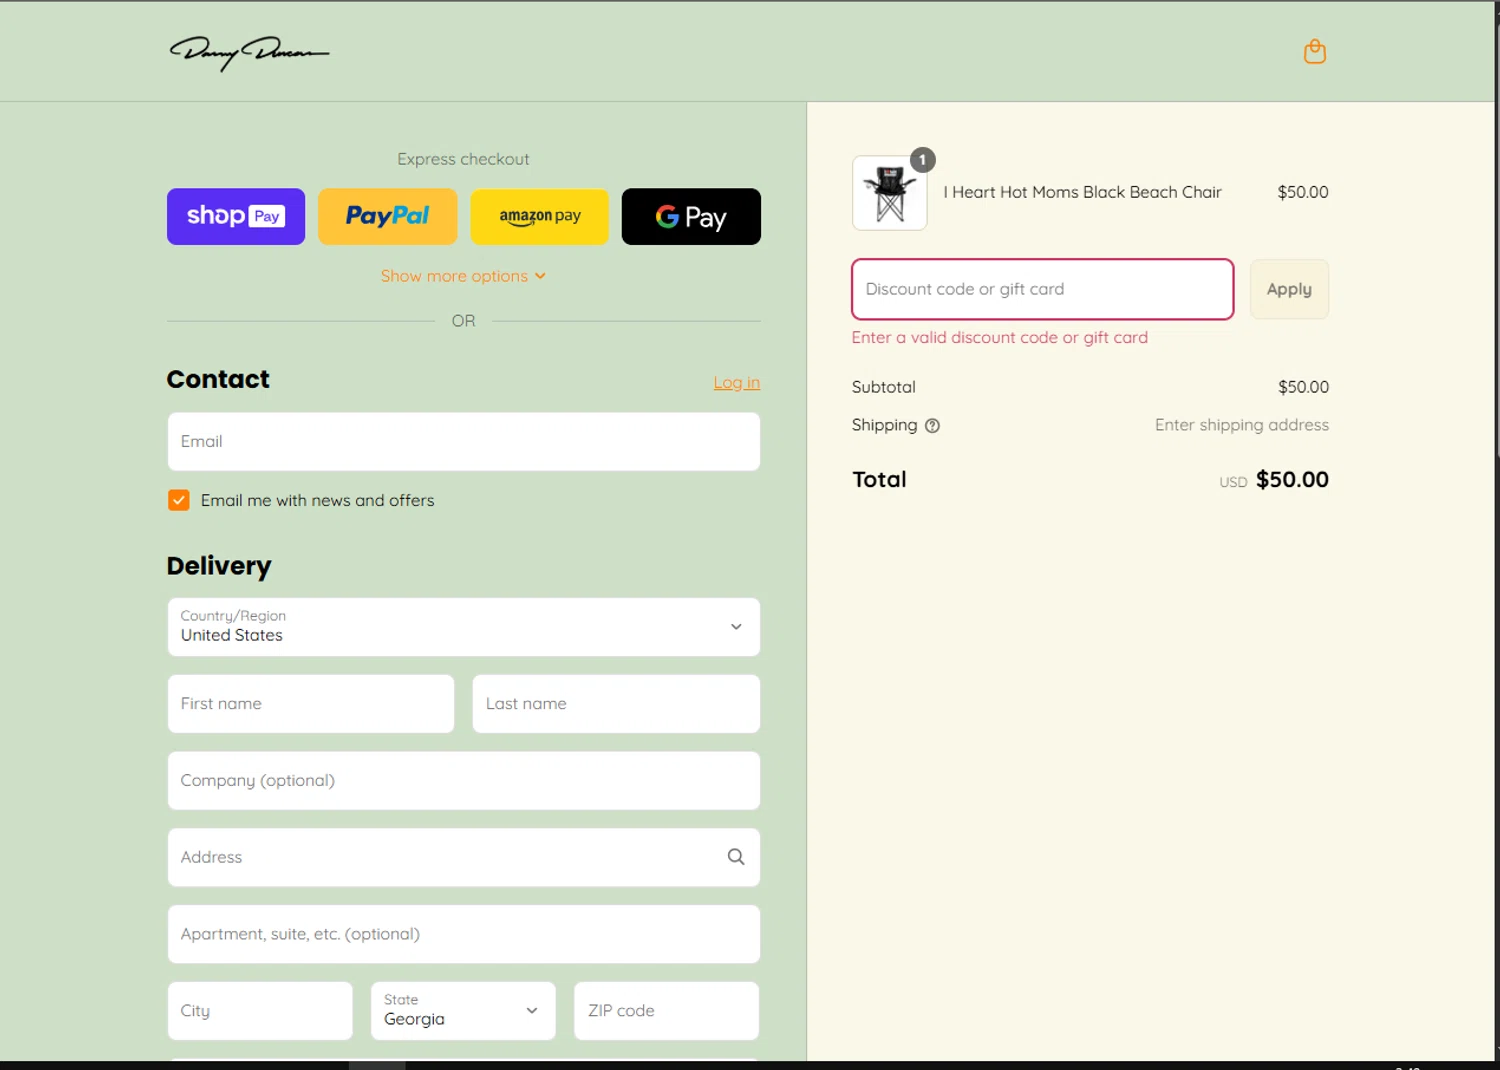
Task: Focus the Address field
Action: [x=464, y=857]
